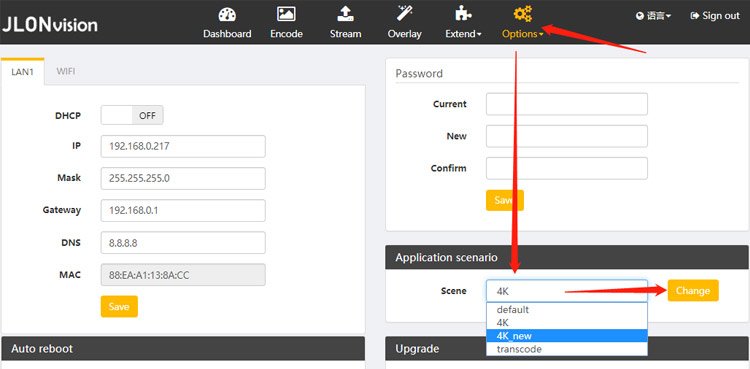Open the language dropdown

(653, 16)
